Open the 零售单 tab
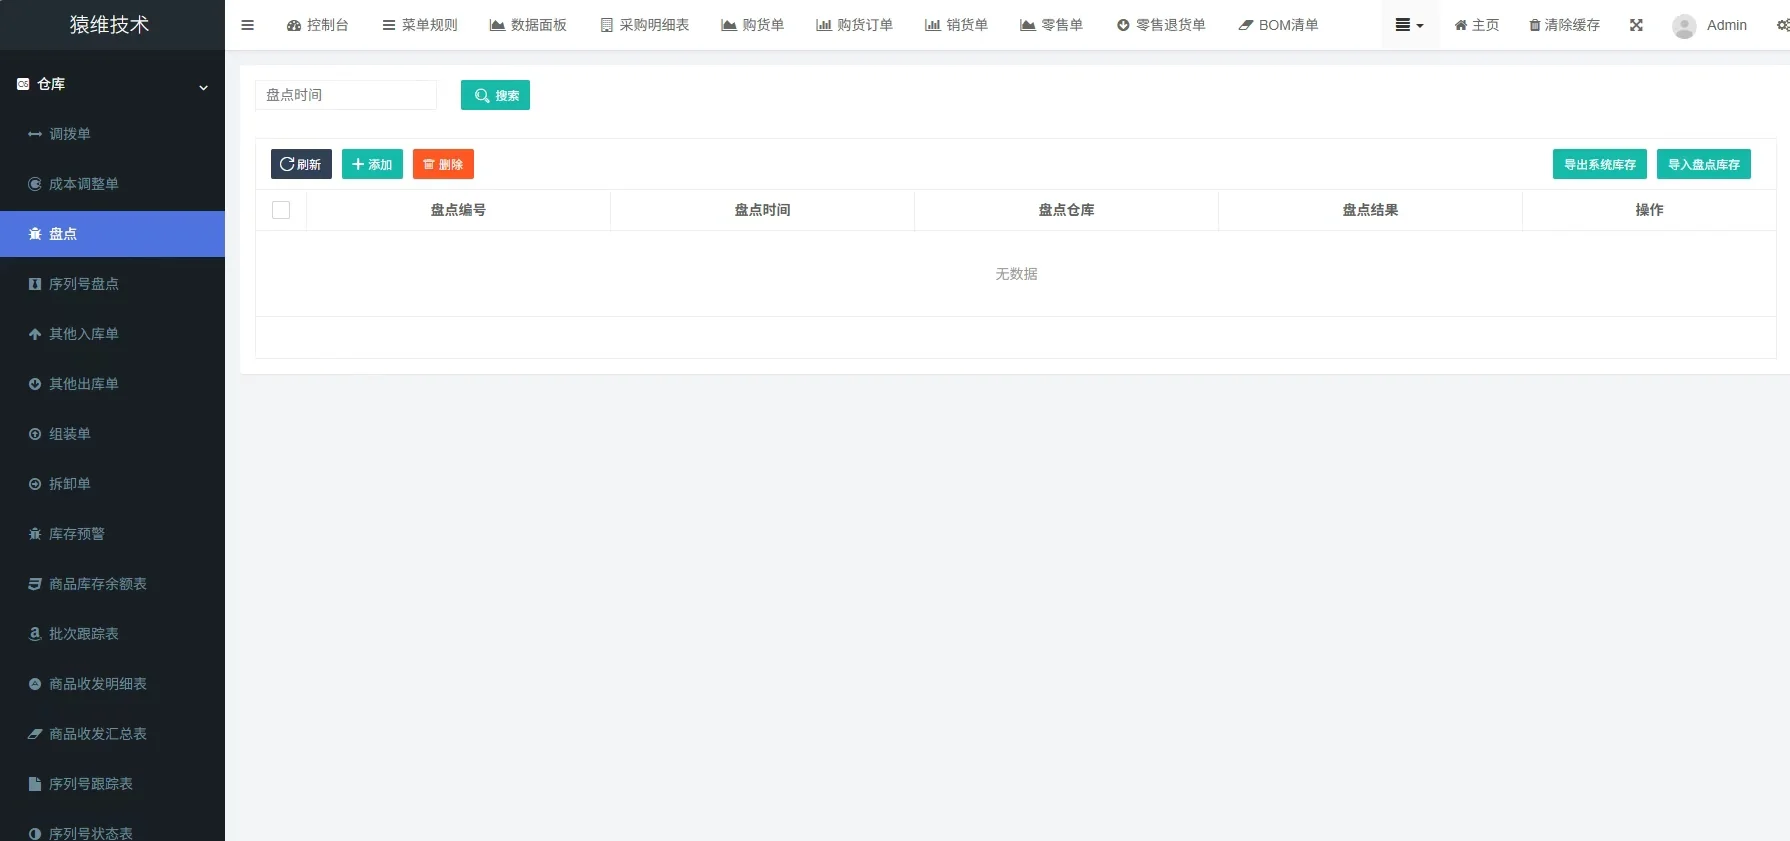 point(1052,25)
